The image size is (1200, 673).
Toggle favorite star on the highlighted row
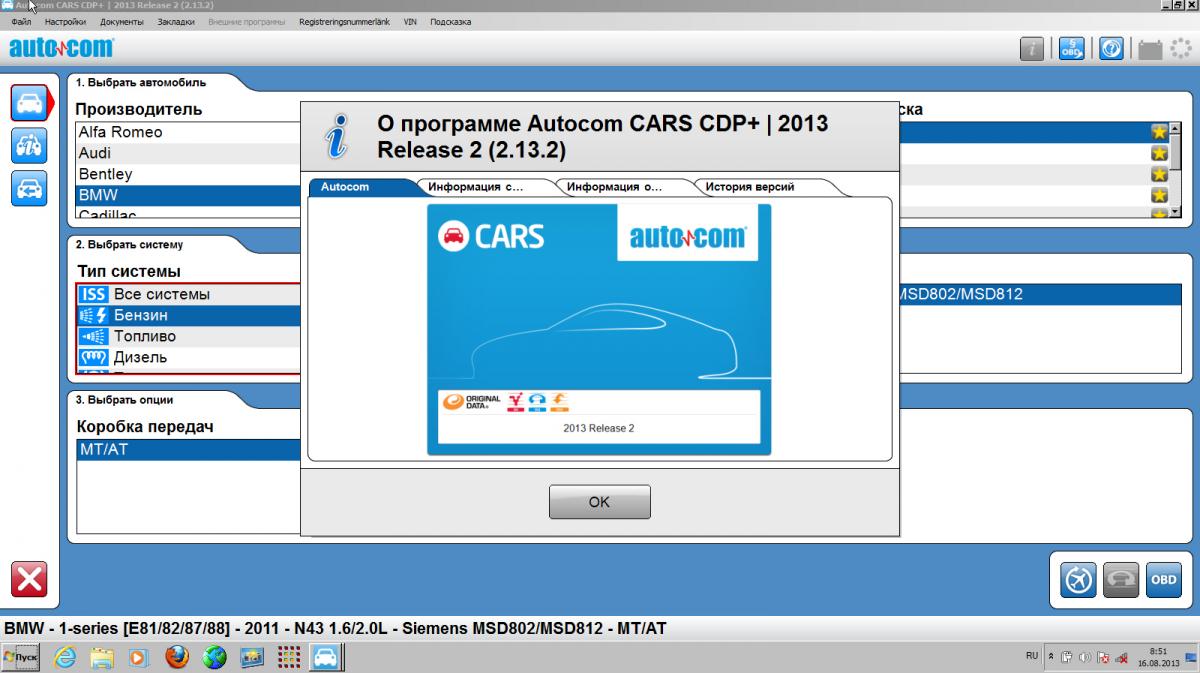[x=1159, y=132]
